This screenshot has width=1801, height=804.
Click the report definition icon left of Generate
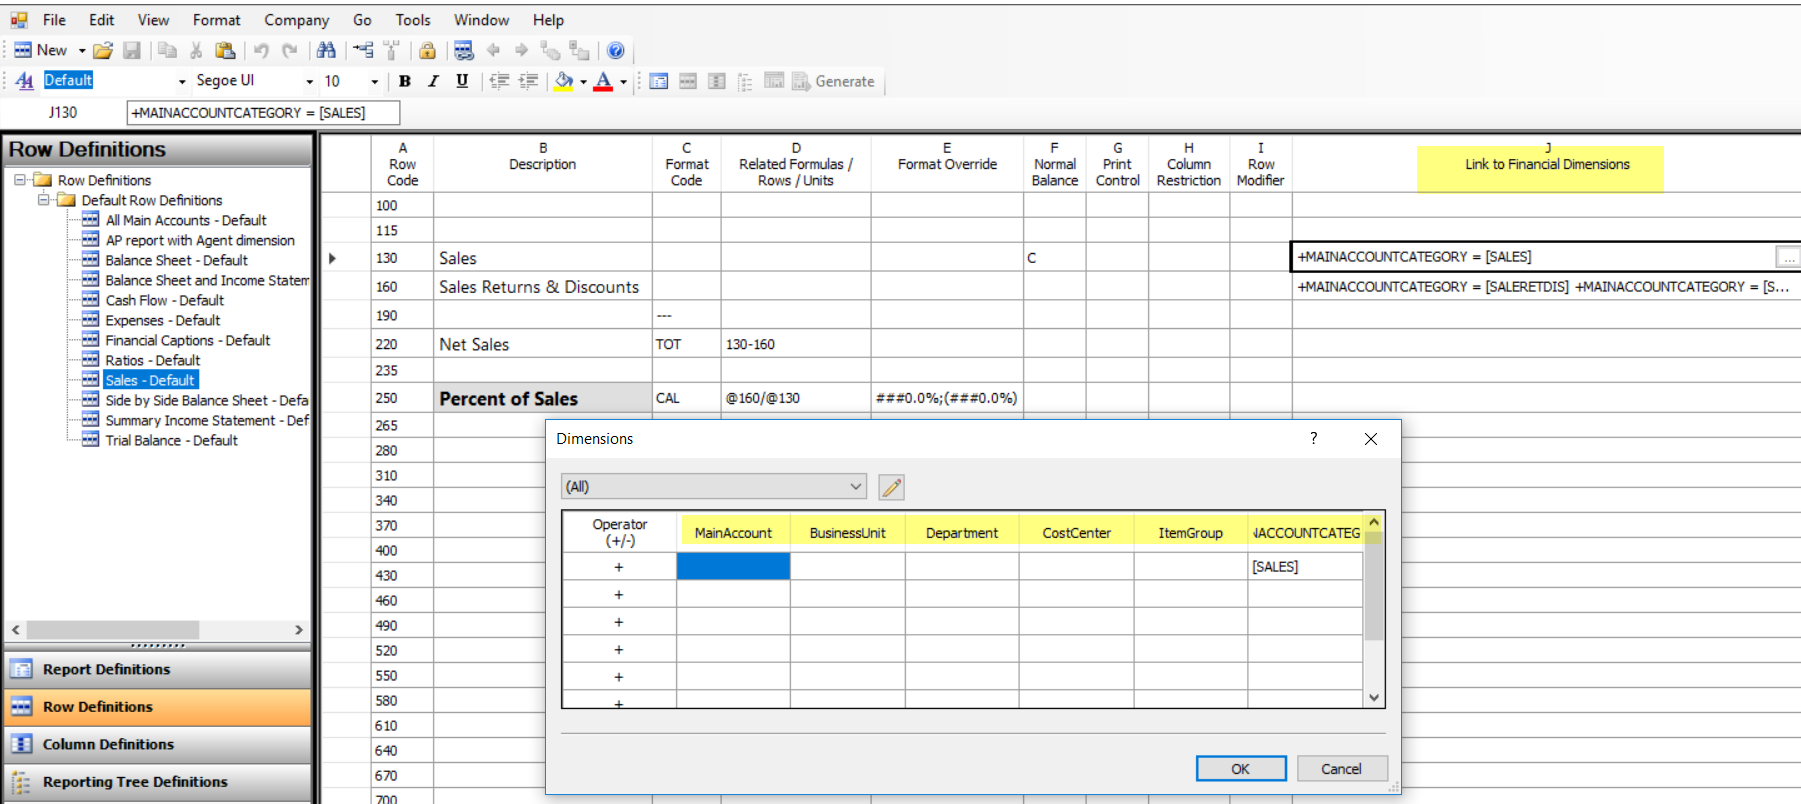659,81
